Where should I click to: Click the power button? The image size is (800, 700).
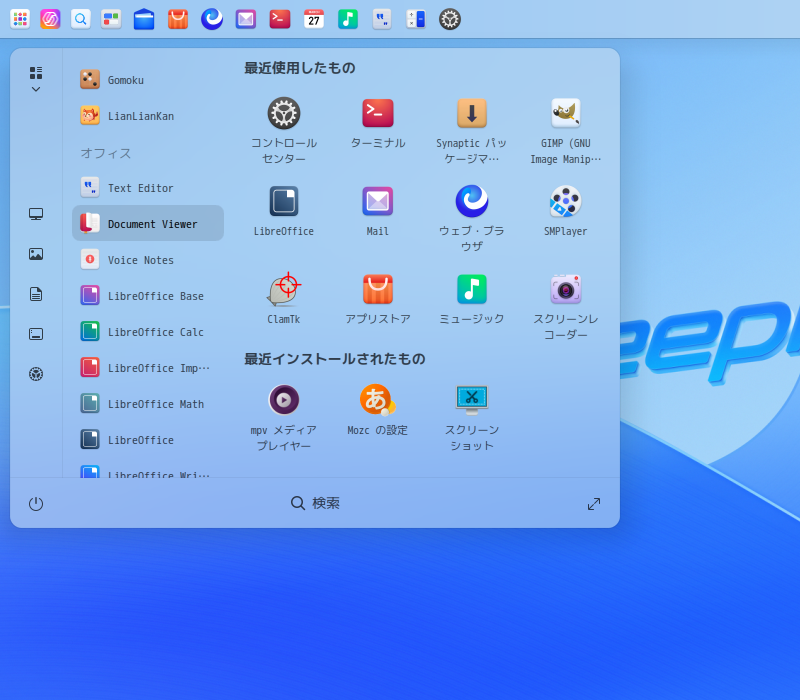point(36,504)
